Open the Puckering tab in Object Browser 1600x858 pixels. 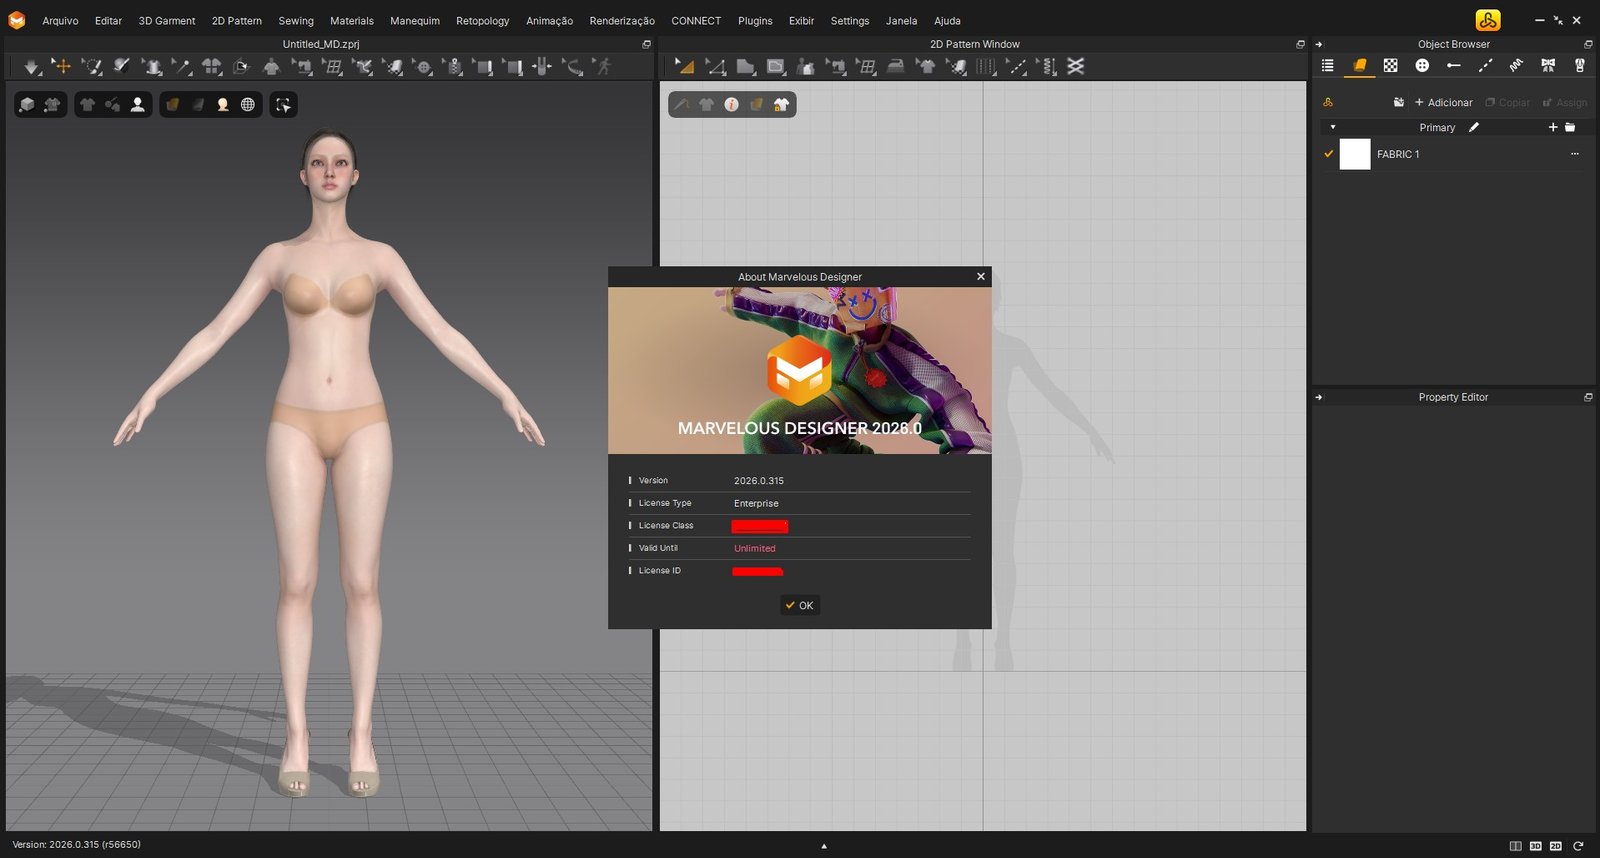[1516, 65]
